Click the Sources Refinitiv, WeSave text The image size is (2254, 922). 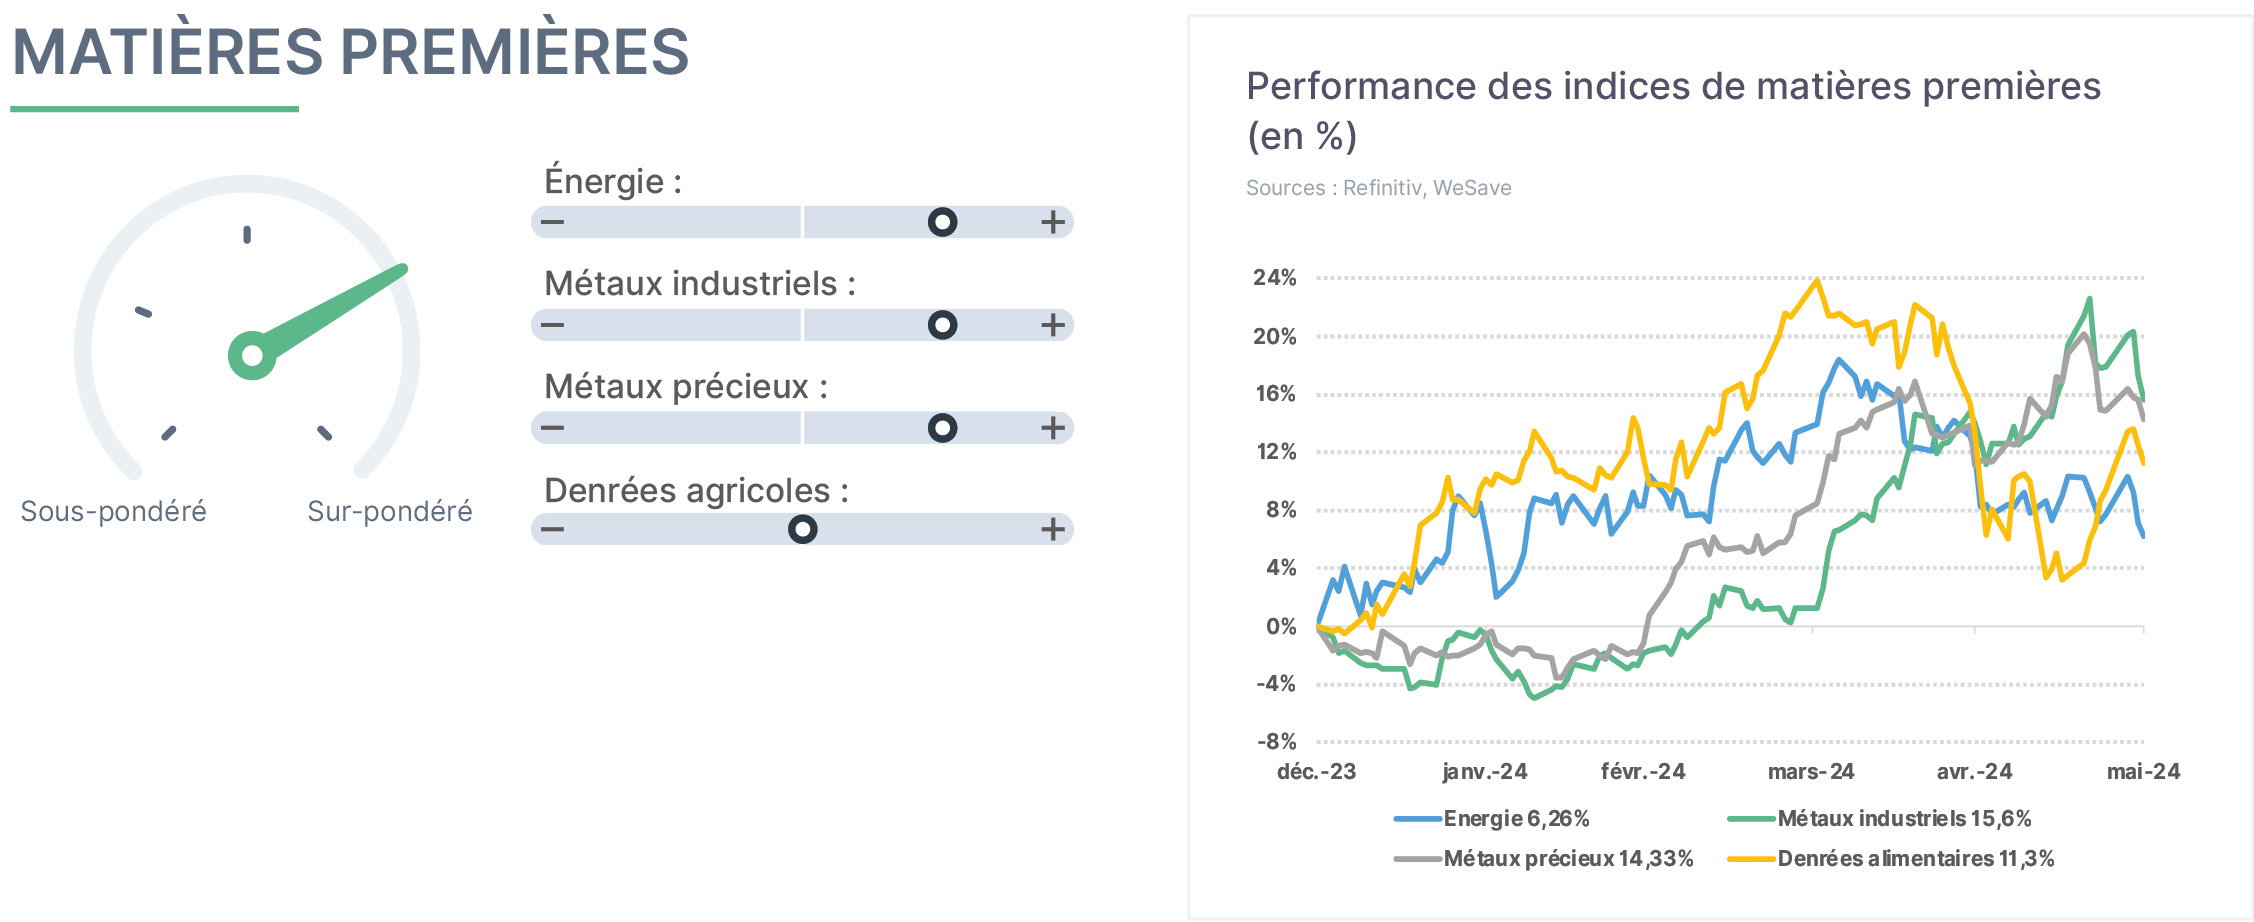(1379, 188)
